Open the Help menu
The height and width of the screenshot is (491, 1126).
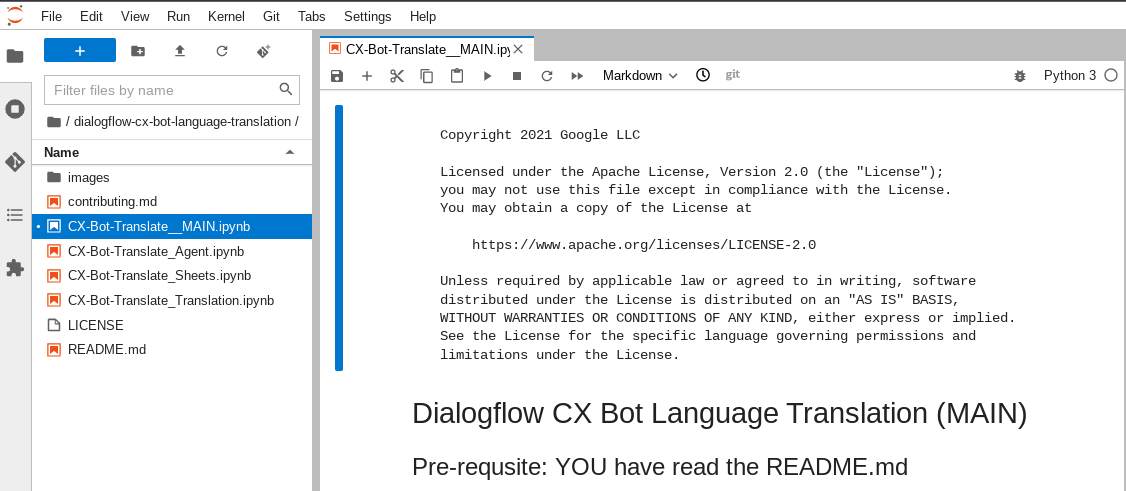423,16
